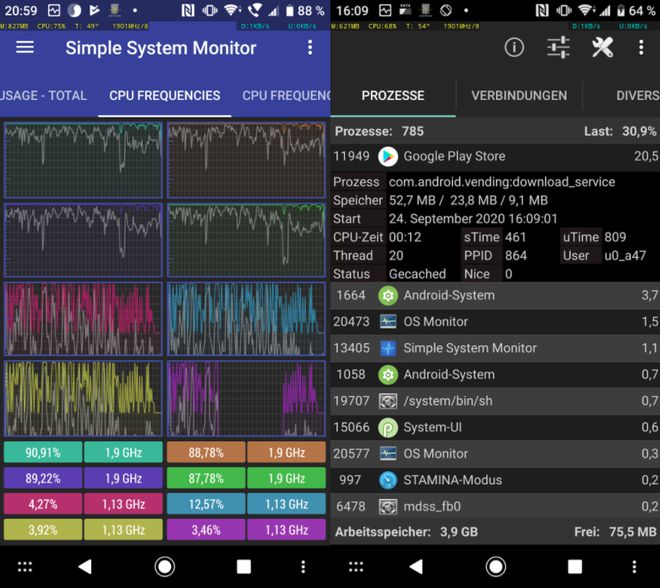Tap the Android-System icon for PID 1664

pos(388,295)
